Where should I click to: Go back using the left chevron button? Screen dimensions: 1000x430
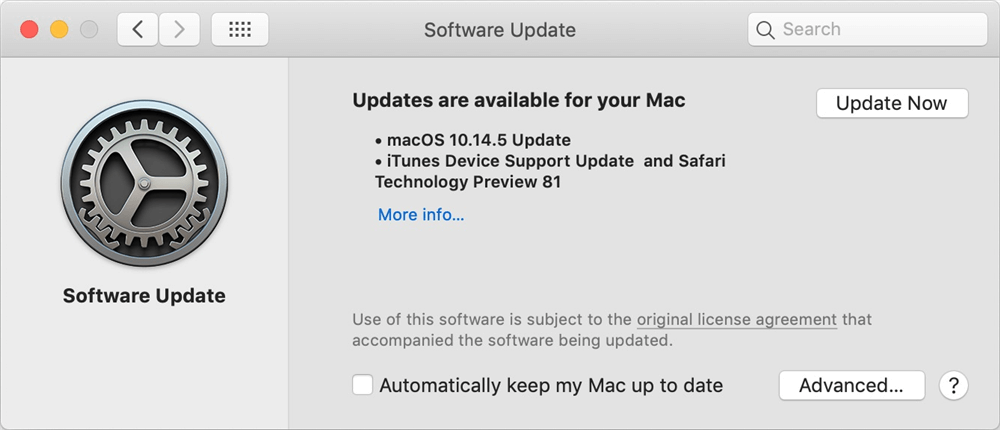coord(138,30)
